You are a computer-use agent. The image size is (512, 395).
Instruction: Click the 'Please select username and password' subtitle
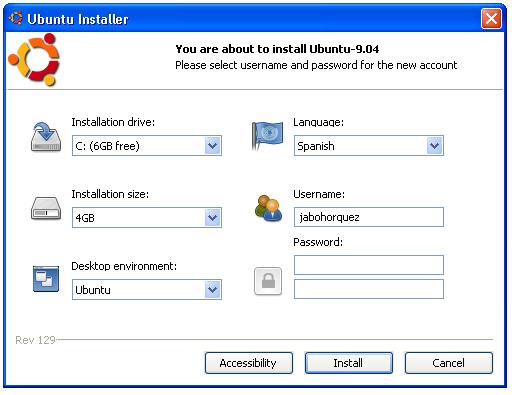click(316, 65)
